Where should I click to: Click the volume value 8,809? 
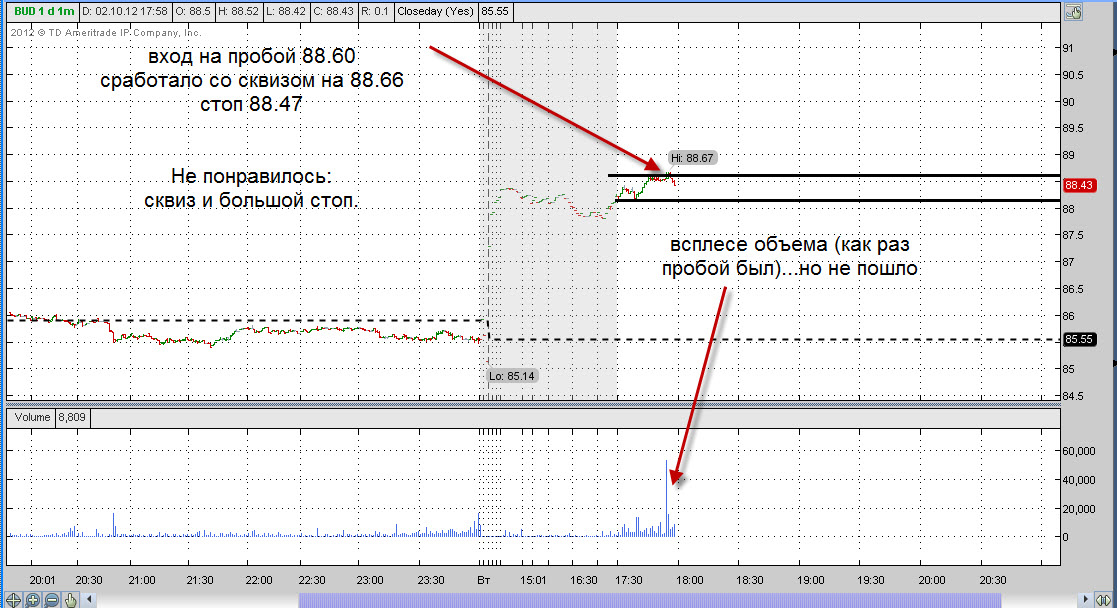point(72,417)
